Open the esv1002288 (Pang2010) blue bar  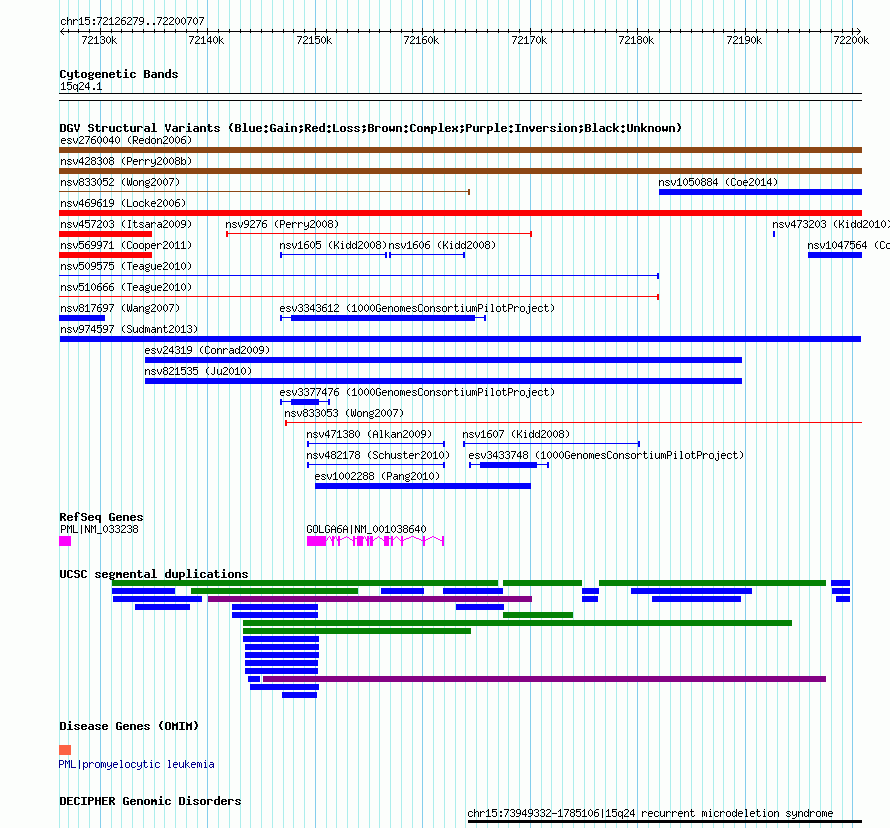[x=423, y=486]
